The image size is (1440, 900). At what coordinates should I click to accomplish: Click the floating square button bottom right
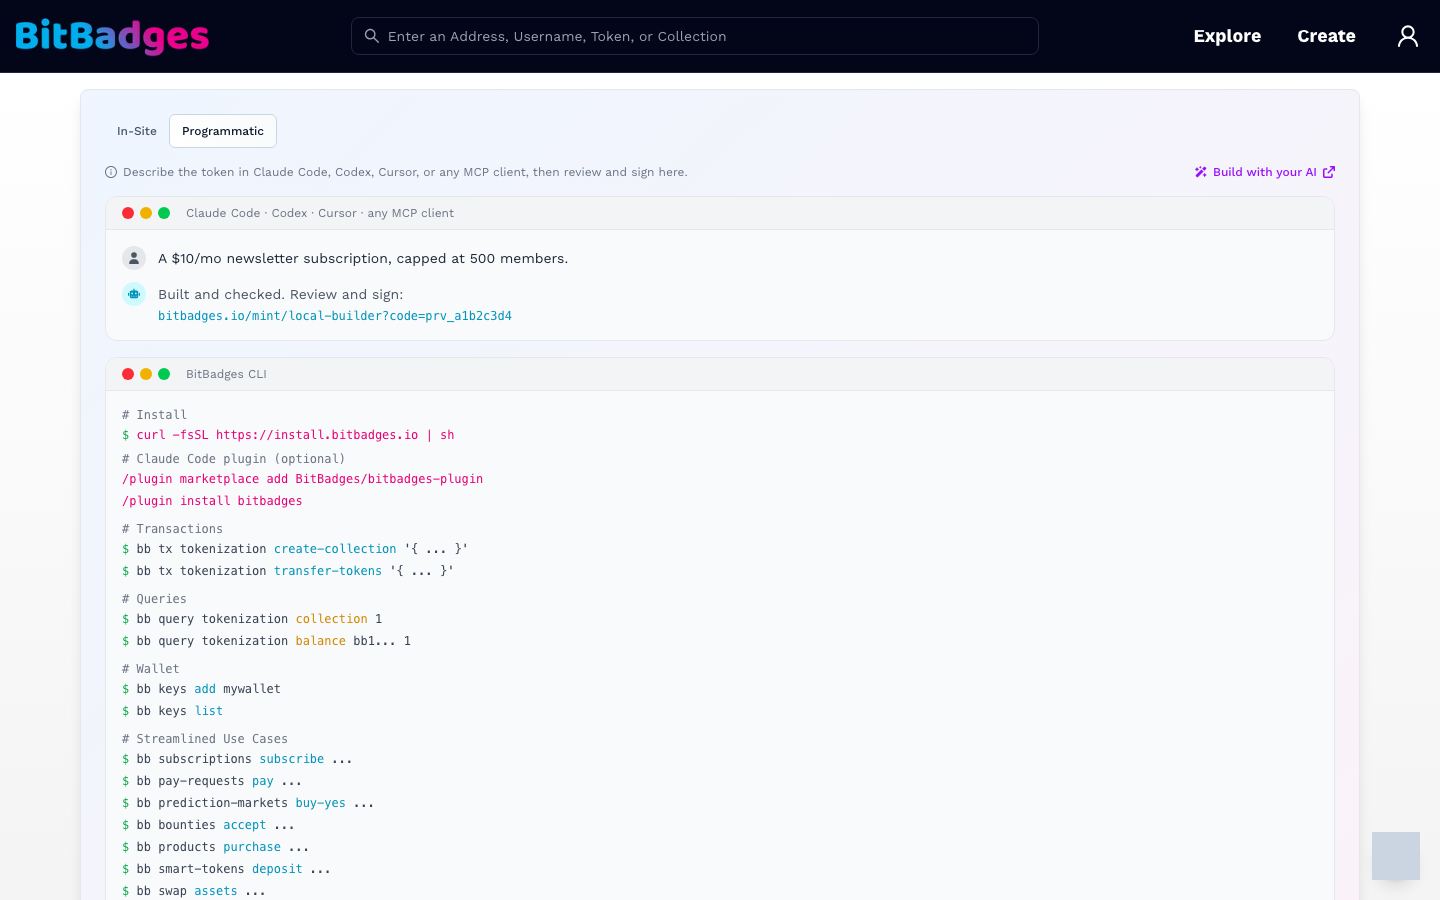pyautogui.click(x=1396, y=856)
